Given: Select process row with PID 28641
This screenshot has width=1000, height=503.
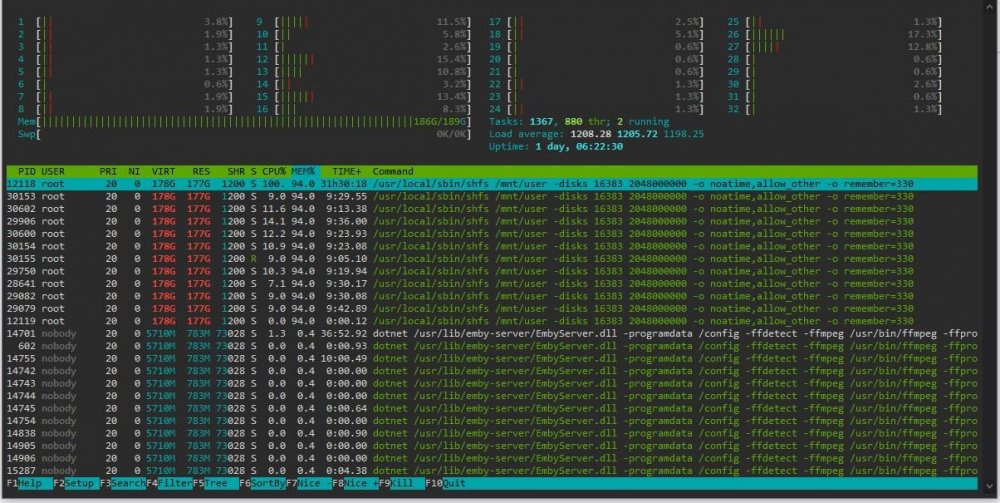Looking at the screenshot, I should [x=491, y=284].
